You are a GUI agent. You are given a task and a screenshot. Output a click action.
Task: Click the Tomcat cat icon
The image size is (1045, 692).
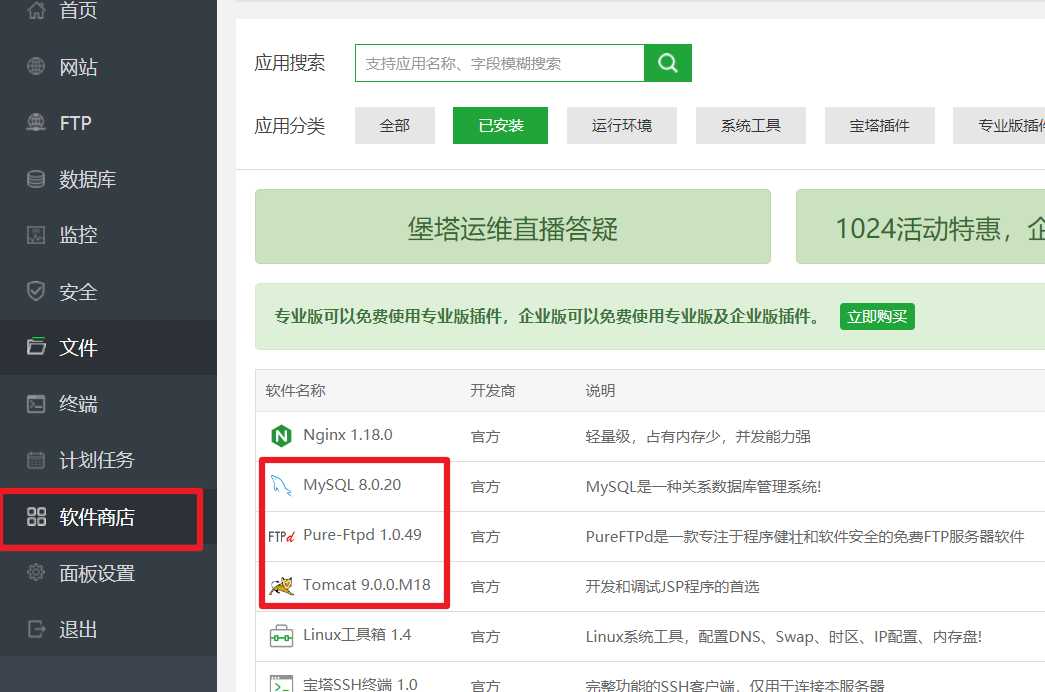(281, 586)
